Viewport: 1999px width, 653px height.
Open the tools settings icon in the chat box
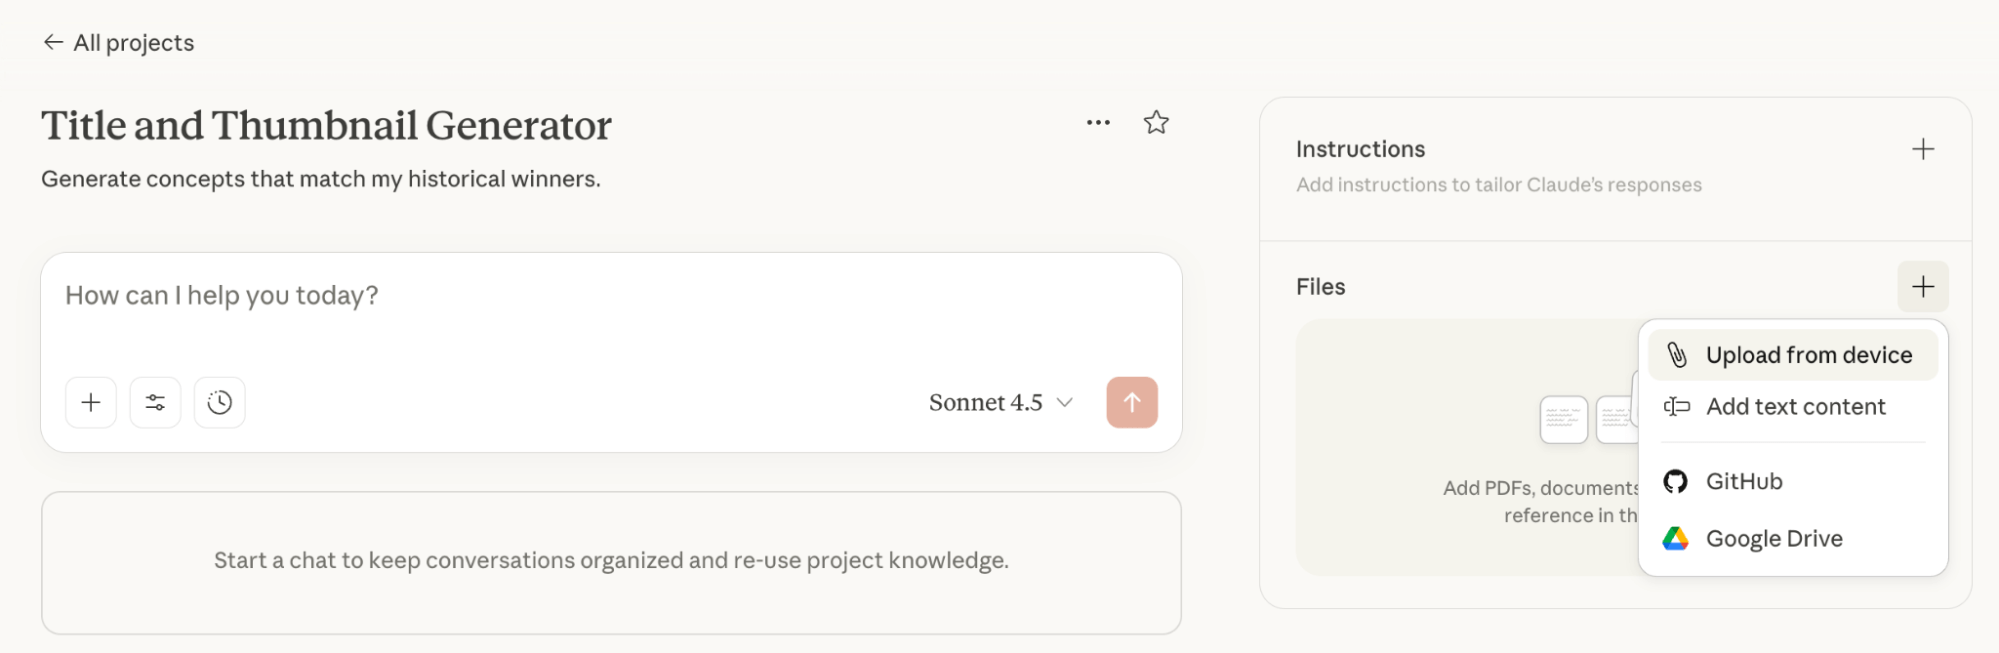(x=155, y=401)
